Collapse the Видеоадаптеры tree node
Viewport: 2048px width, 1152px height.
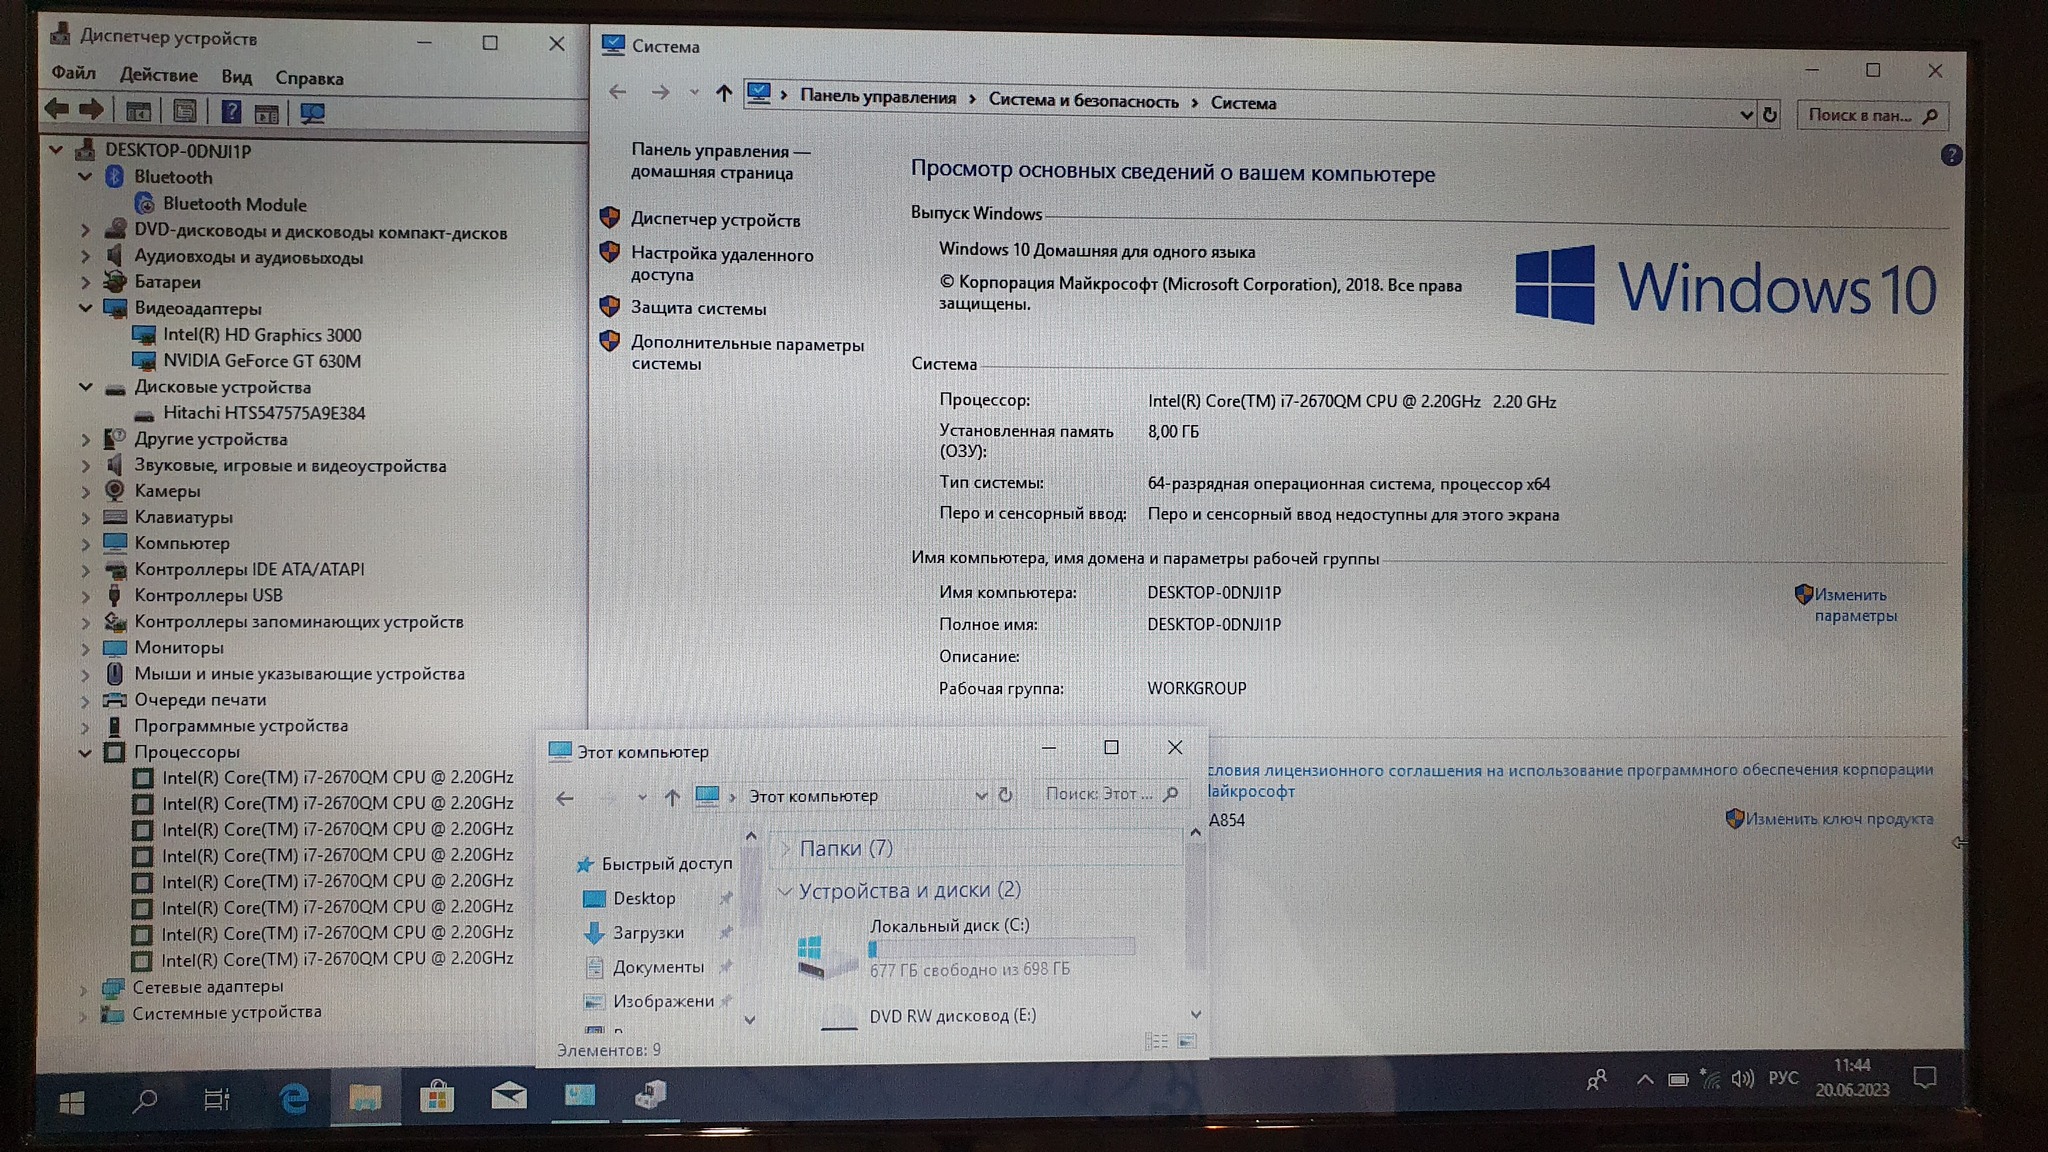pos(86,308)
